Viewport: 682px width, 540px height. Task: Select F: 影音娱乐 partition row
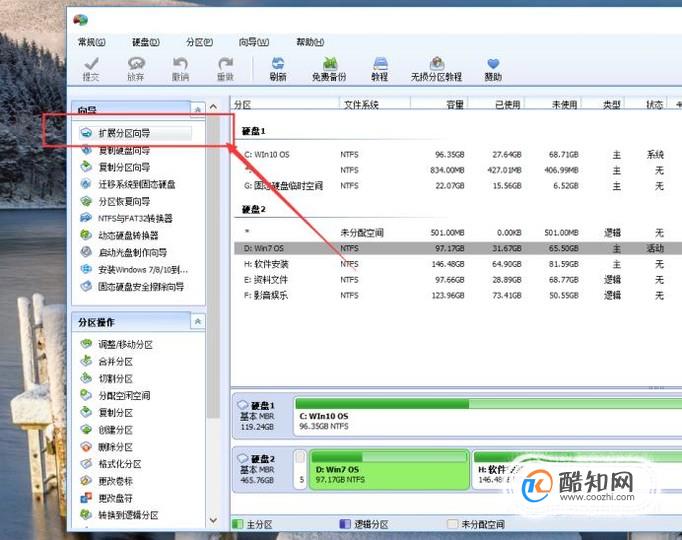tap(457, 295)
